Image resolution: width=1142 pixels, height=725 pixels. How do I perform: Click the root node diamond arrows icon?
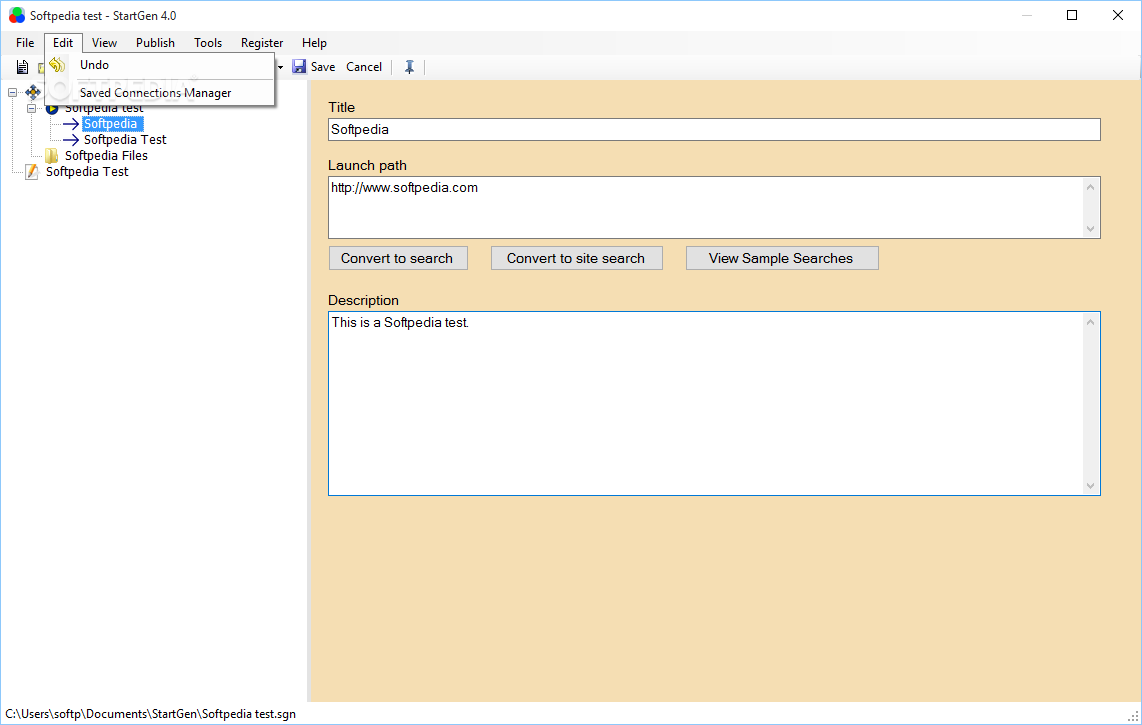click(x=33, y=93)
